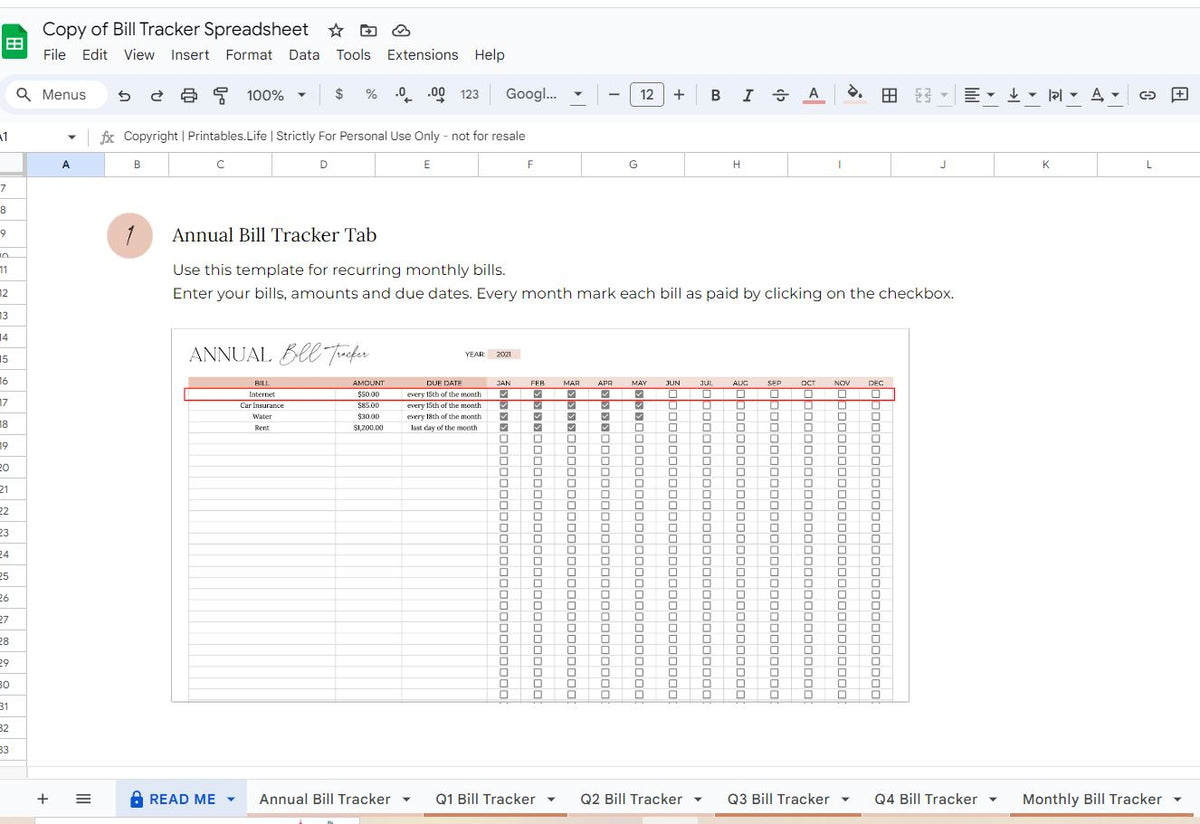Insert a link via toolbar
The height and width of the screenshot is (824, 1200).
coord(1148,95)
